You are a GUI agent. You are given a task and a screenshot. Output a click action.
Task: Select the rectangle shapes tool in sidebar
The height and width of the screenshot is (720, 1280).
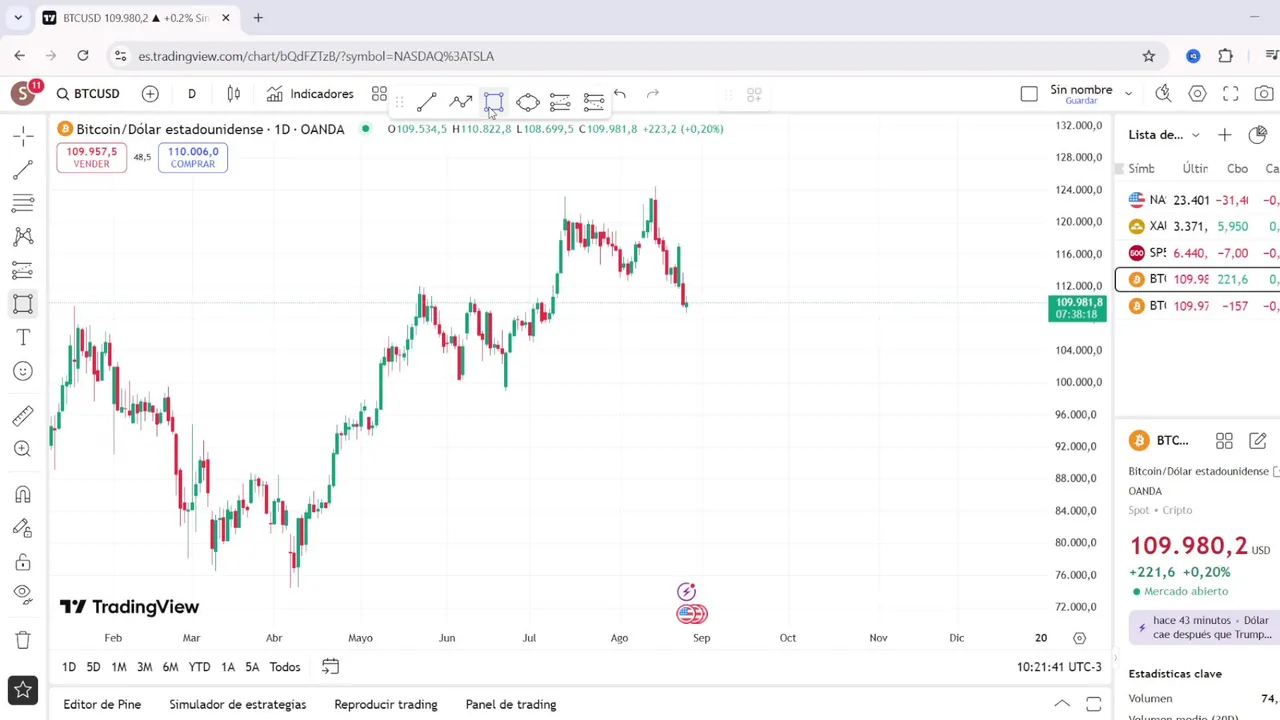pos(23,304)
